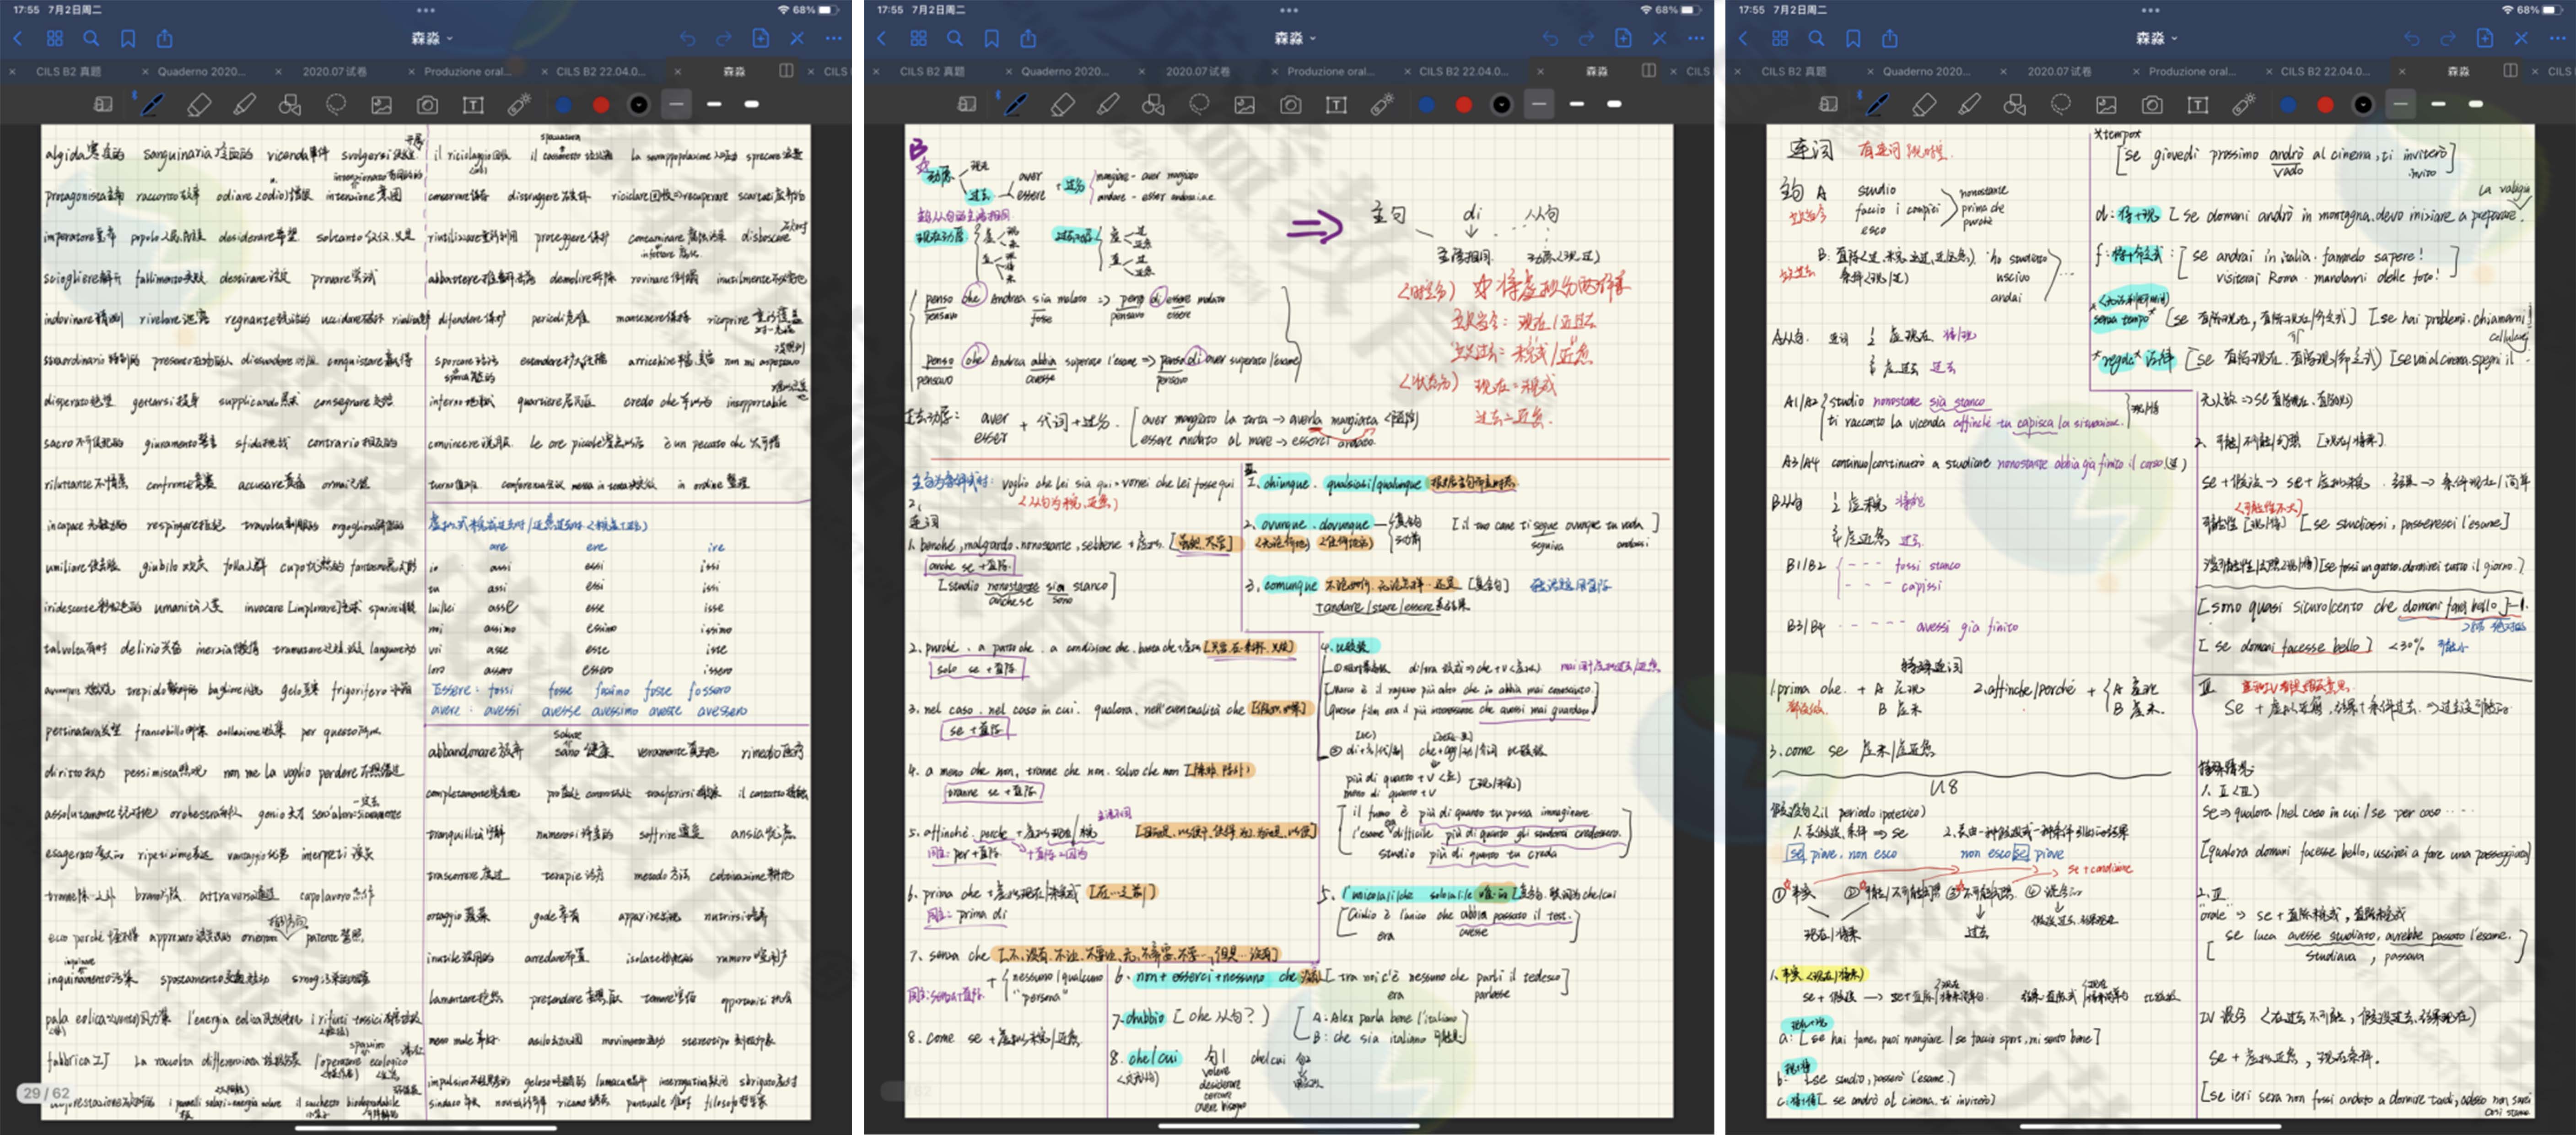Switch to CILS B2 22.04.0 tab in middle screenshot
This screenshot has height=1135, width=2576.
point(1464,72)
